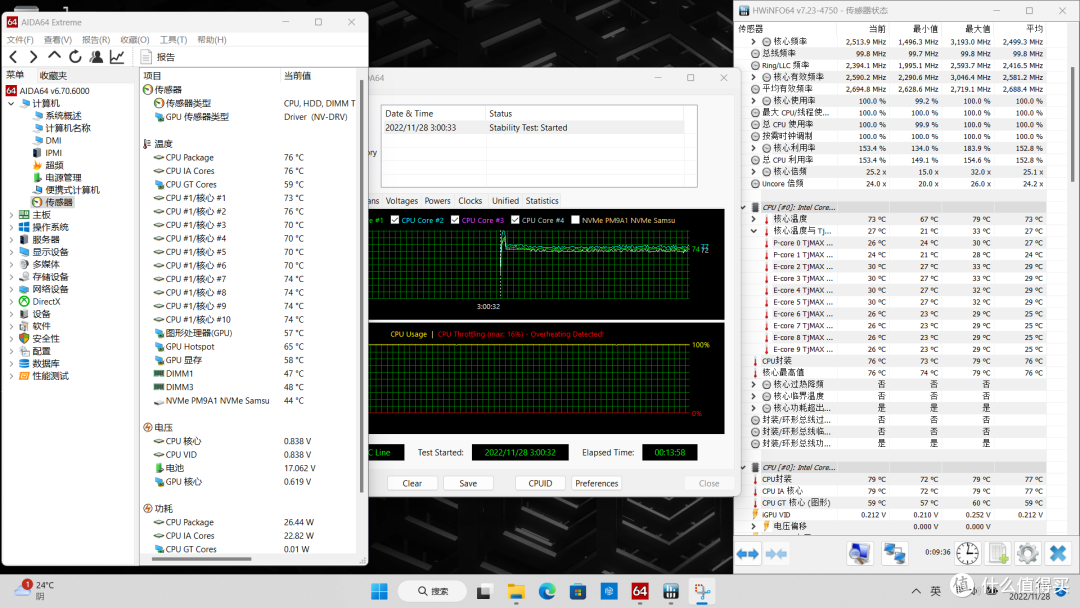Collapse 核心温度与 TjMAX row in HWiNFO
Viewport: 1080px width, 608px height.
(x=753, y=231)
